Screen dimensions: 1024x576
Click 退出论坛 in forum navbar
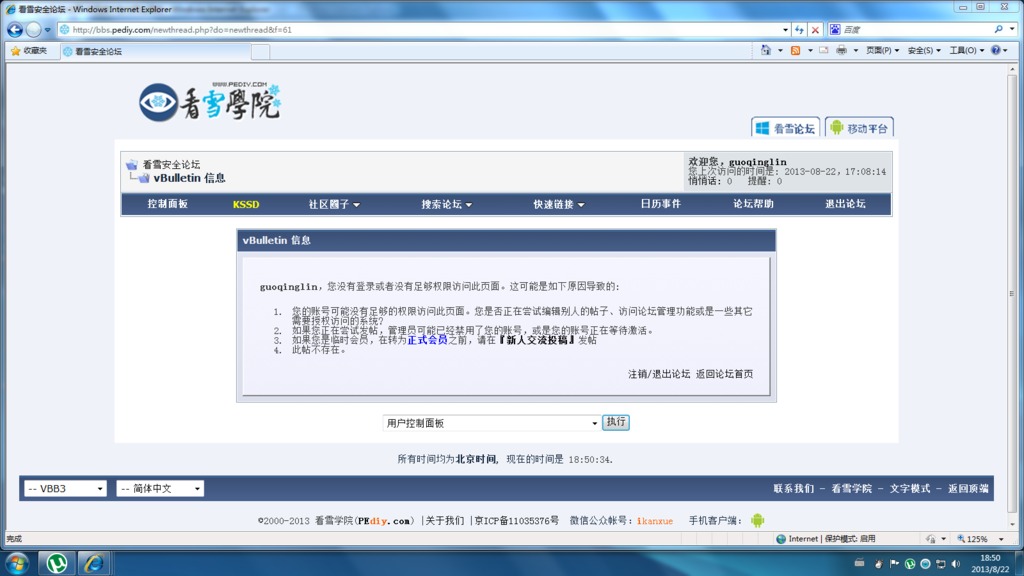click(x=846, y=204)
